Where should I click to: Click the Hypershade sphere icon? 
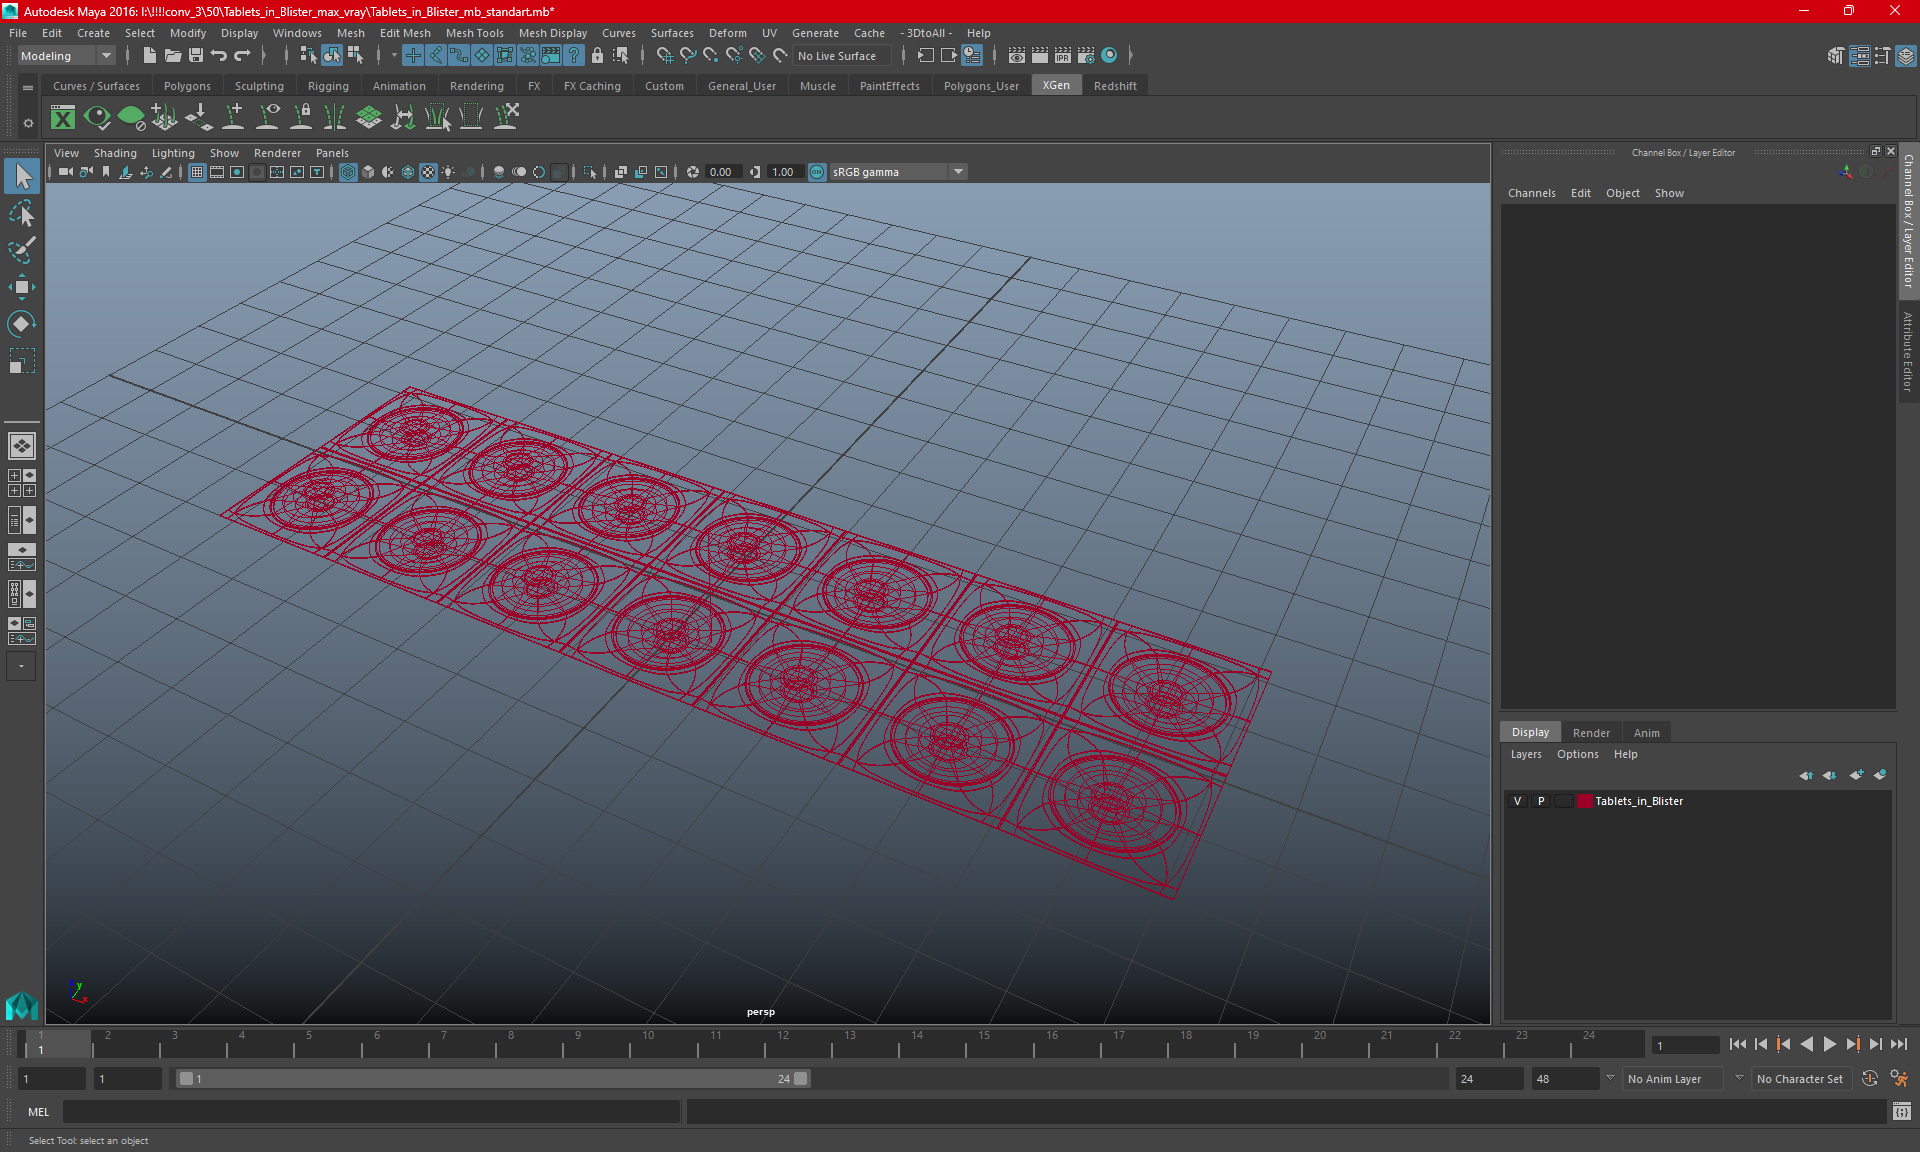click(1109, 56)
